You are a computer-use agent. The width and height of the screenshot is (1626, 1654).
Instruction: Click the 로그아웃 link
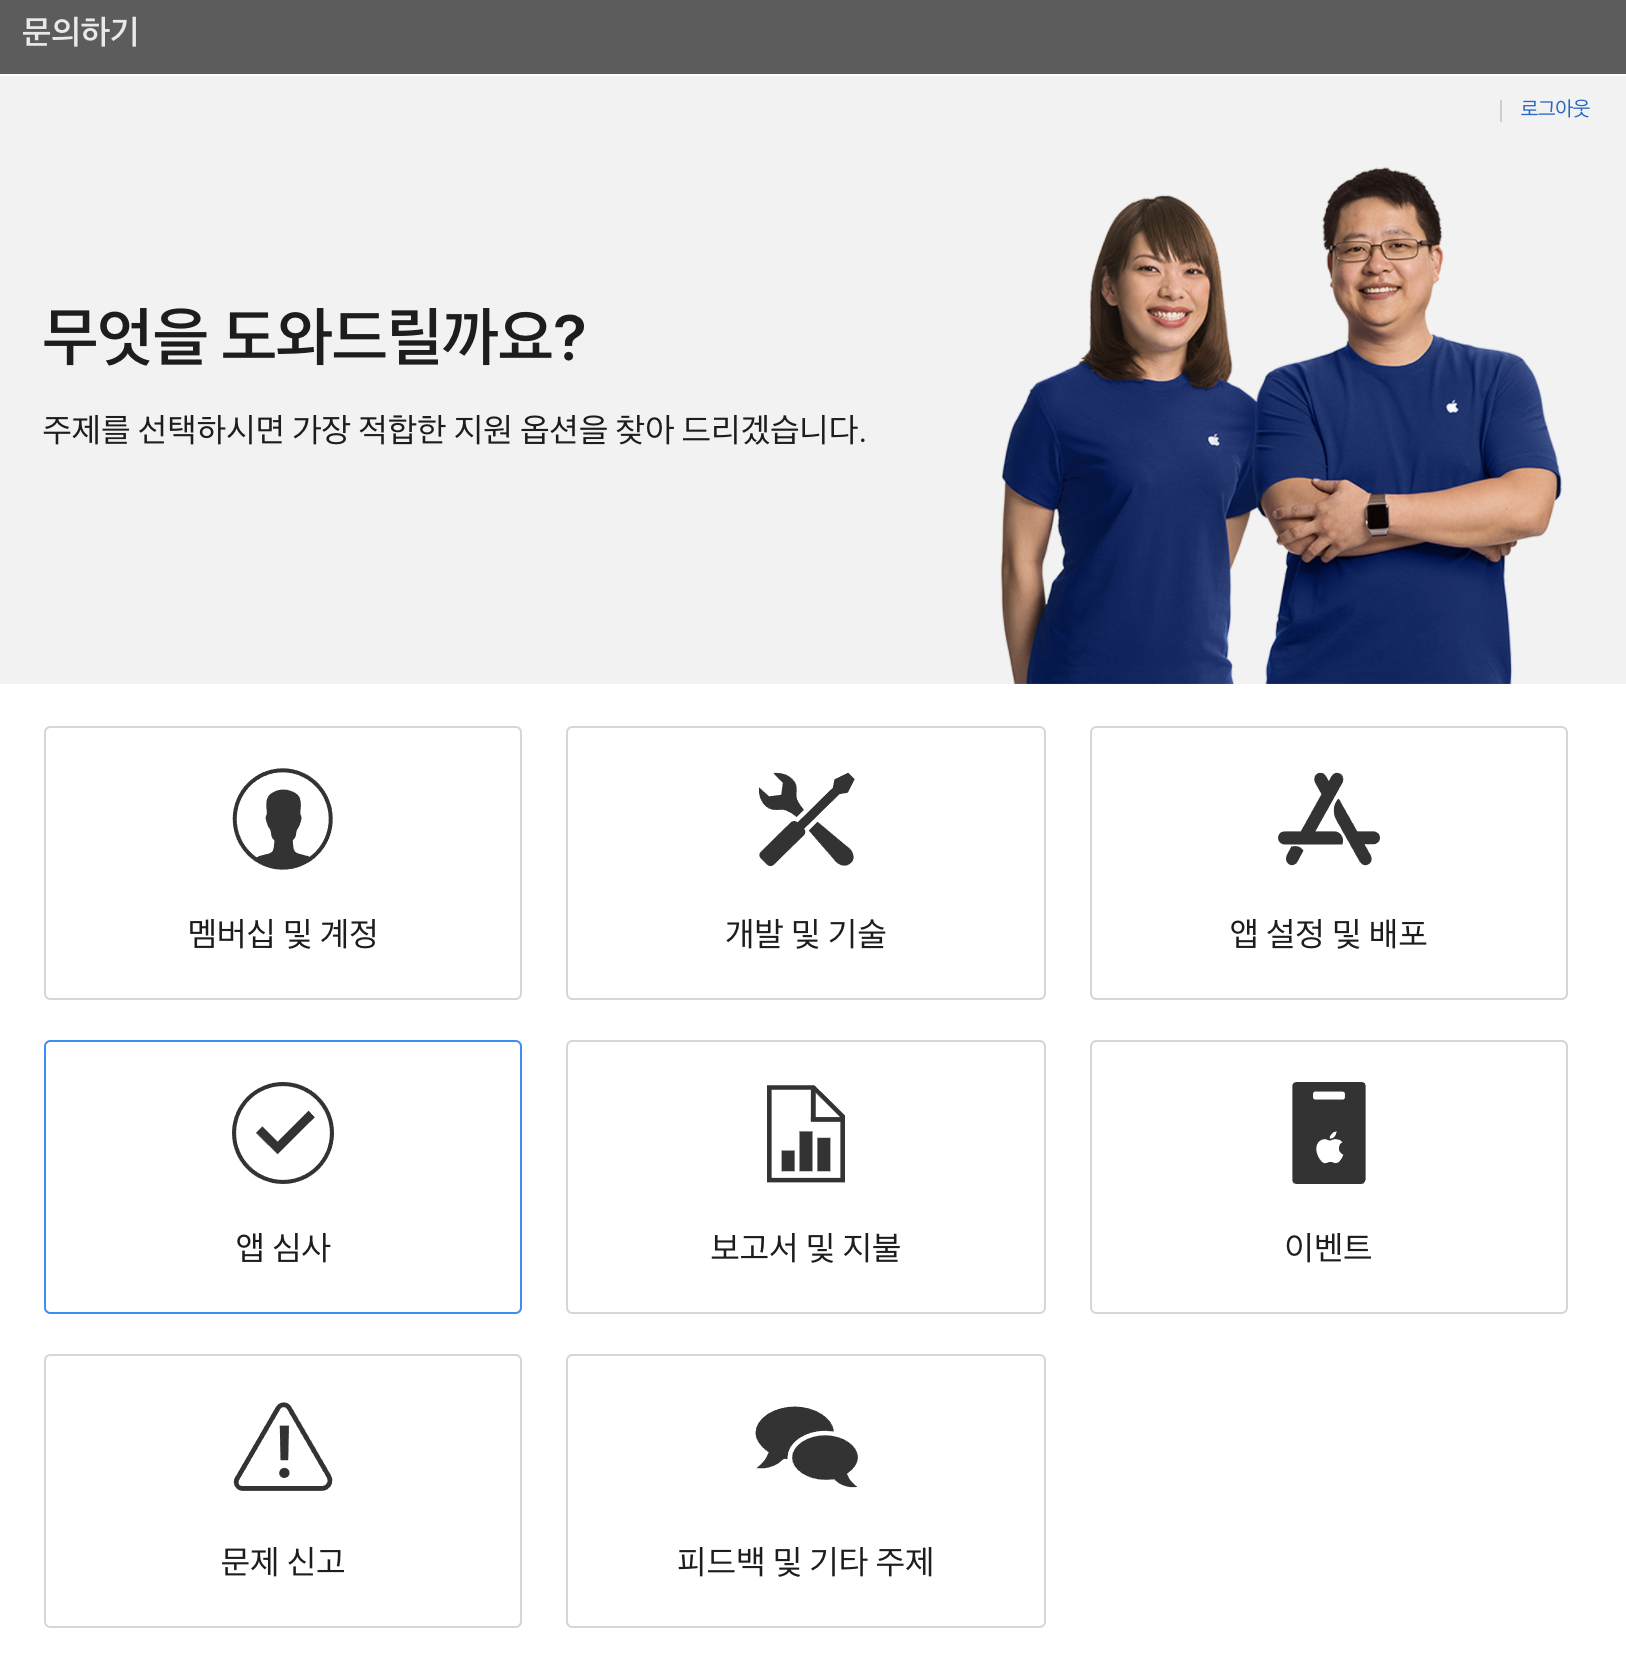click(x=1555, y=108)
